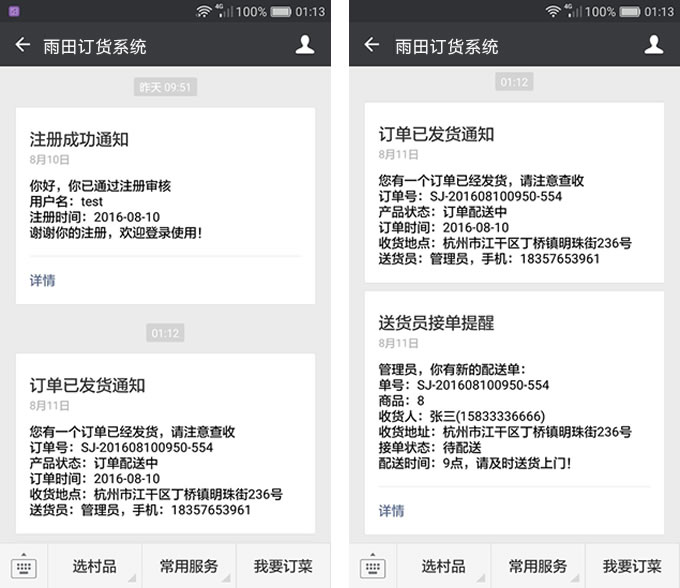Tap the 昨天 09:51 timestamp label
Screen dimensions: 680x588
point(165,87)
